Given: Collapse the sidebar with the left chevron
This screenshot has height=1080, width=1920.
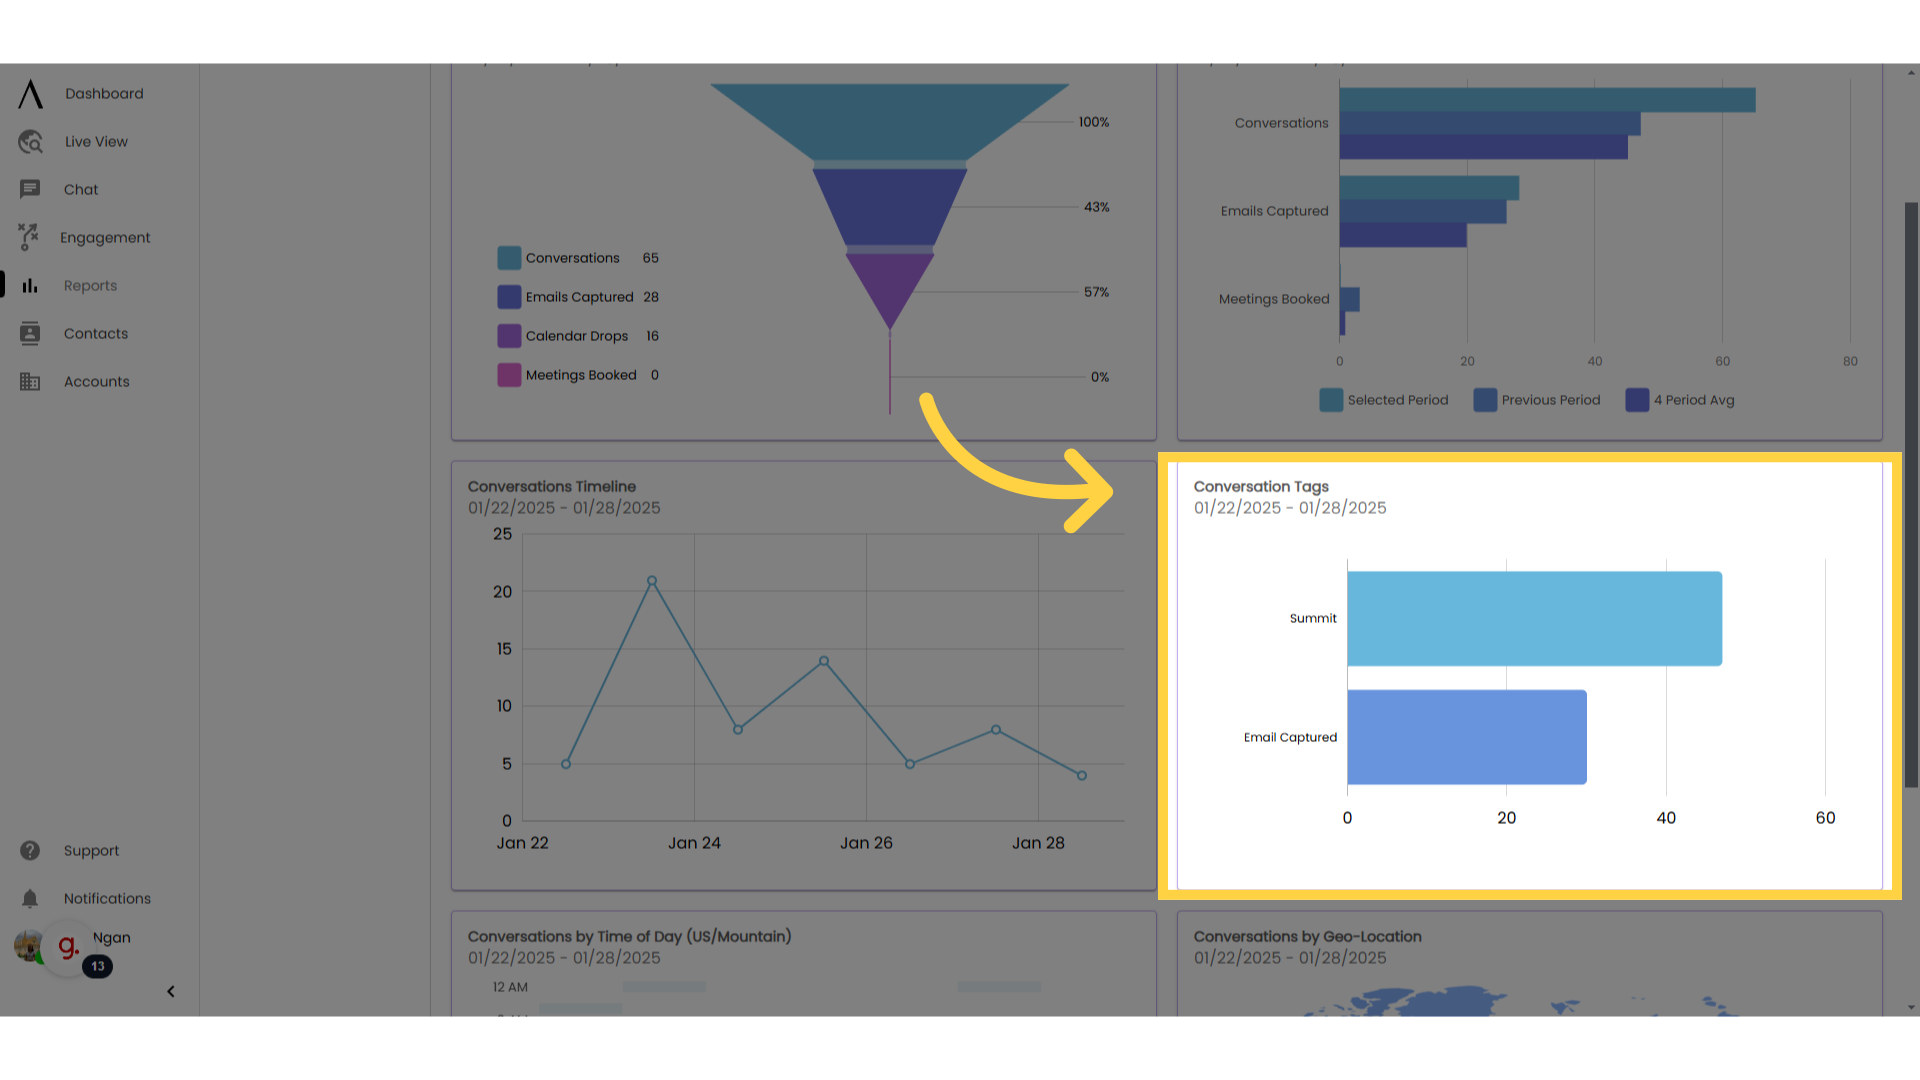Looking at the screenshot, I should coord(171,991).
